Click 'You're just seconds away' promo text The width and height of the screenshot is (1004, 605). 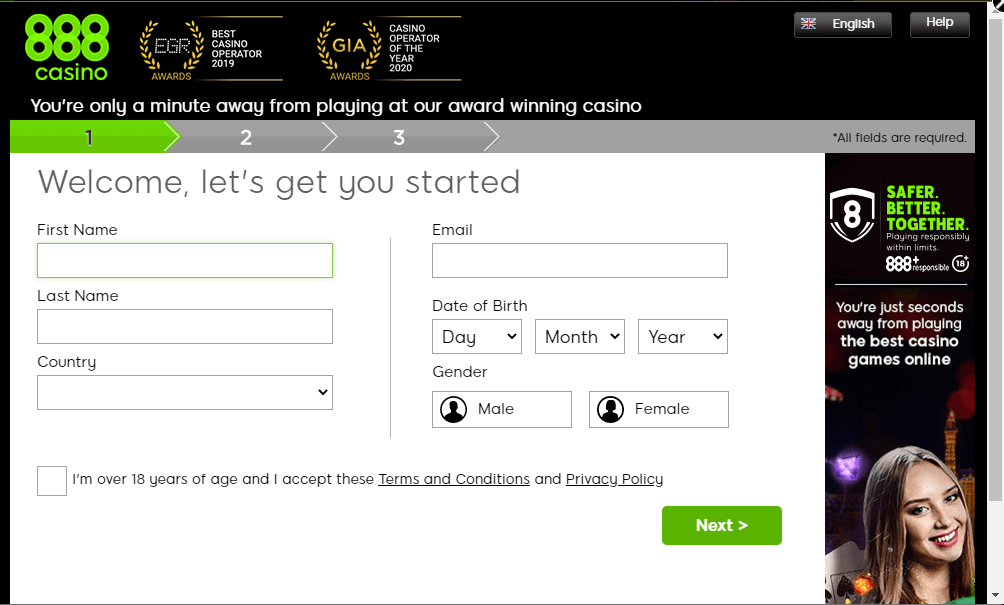click(x=900, y=333)
